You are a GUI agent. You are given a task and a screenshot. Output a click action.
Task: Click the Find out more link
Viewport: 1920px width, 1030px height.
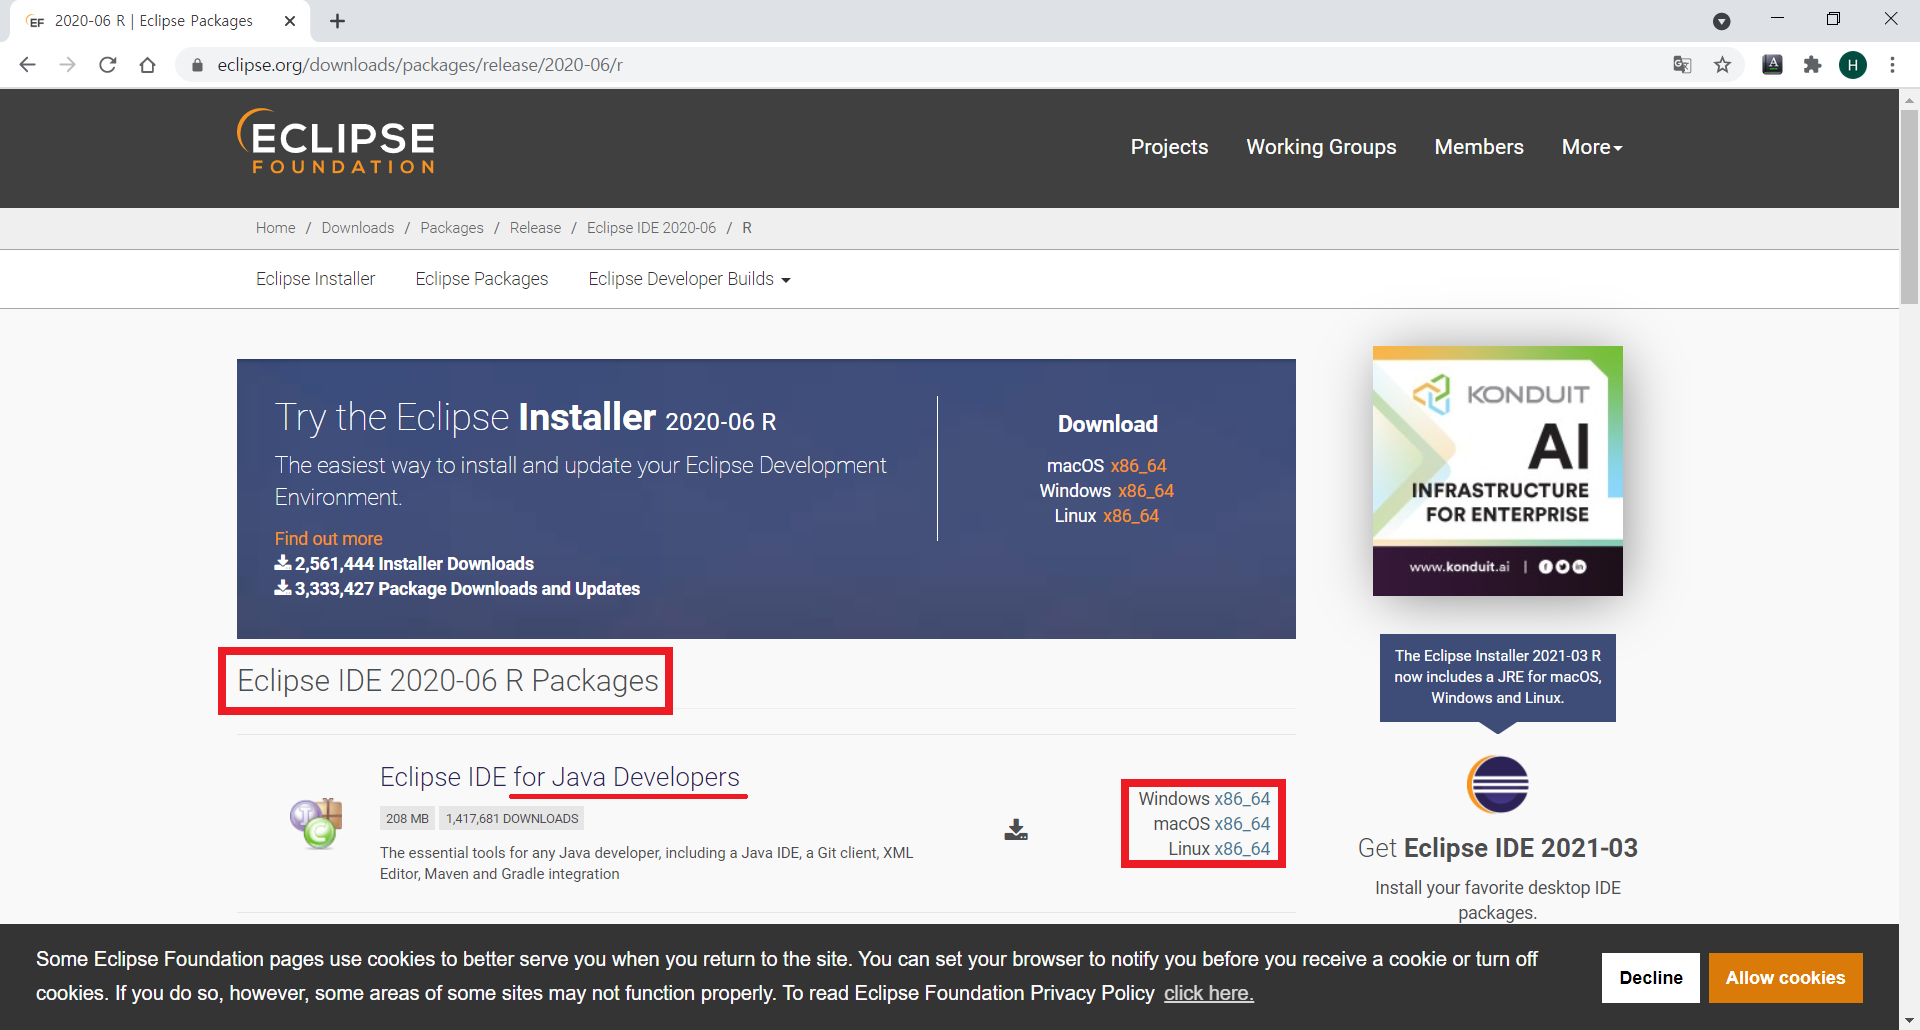click(328, 539)
